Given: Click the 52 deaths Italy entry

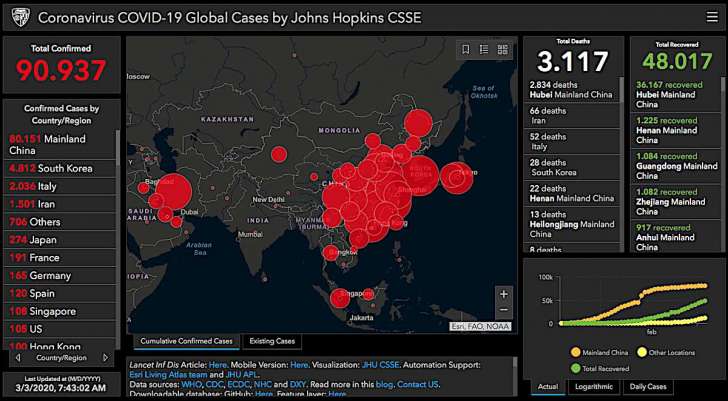Looking at the screenshot, I should (x=572, y=142).
